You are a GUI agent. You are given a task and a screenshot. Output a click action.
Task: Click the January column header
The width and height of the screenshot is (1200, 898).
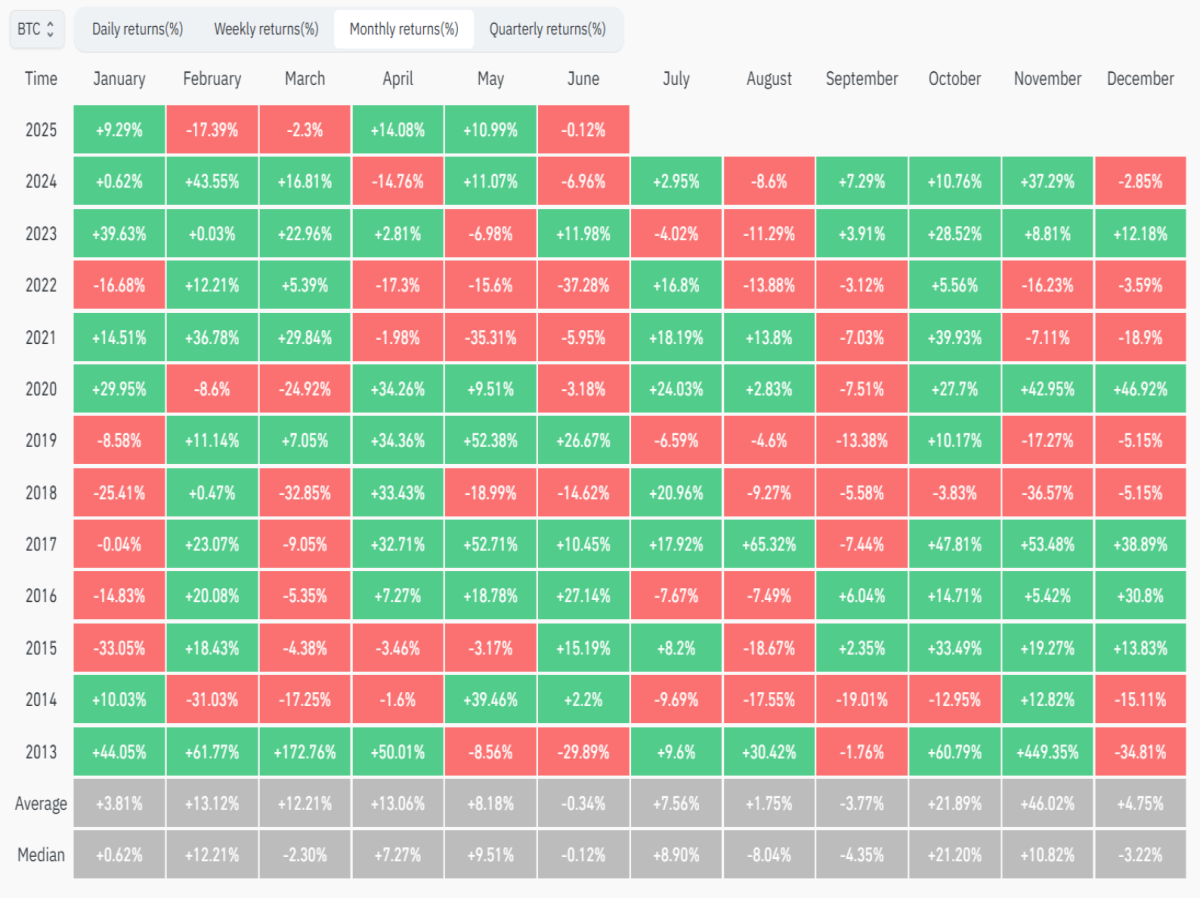coord(118,79)
